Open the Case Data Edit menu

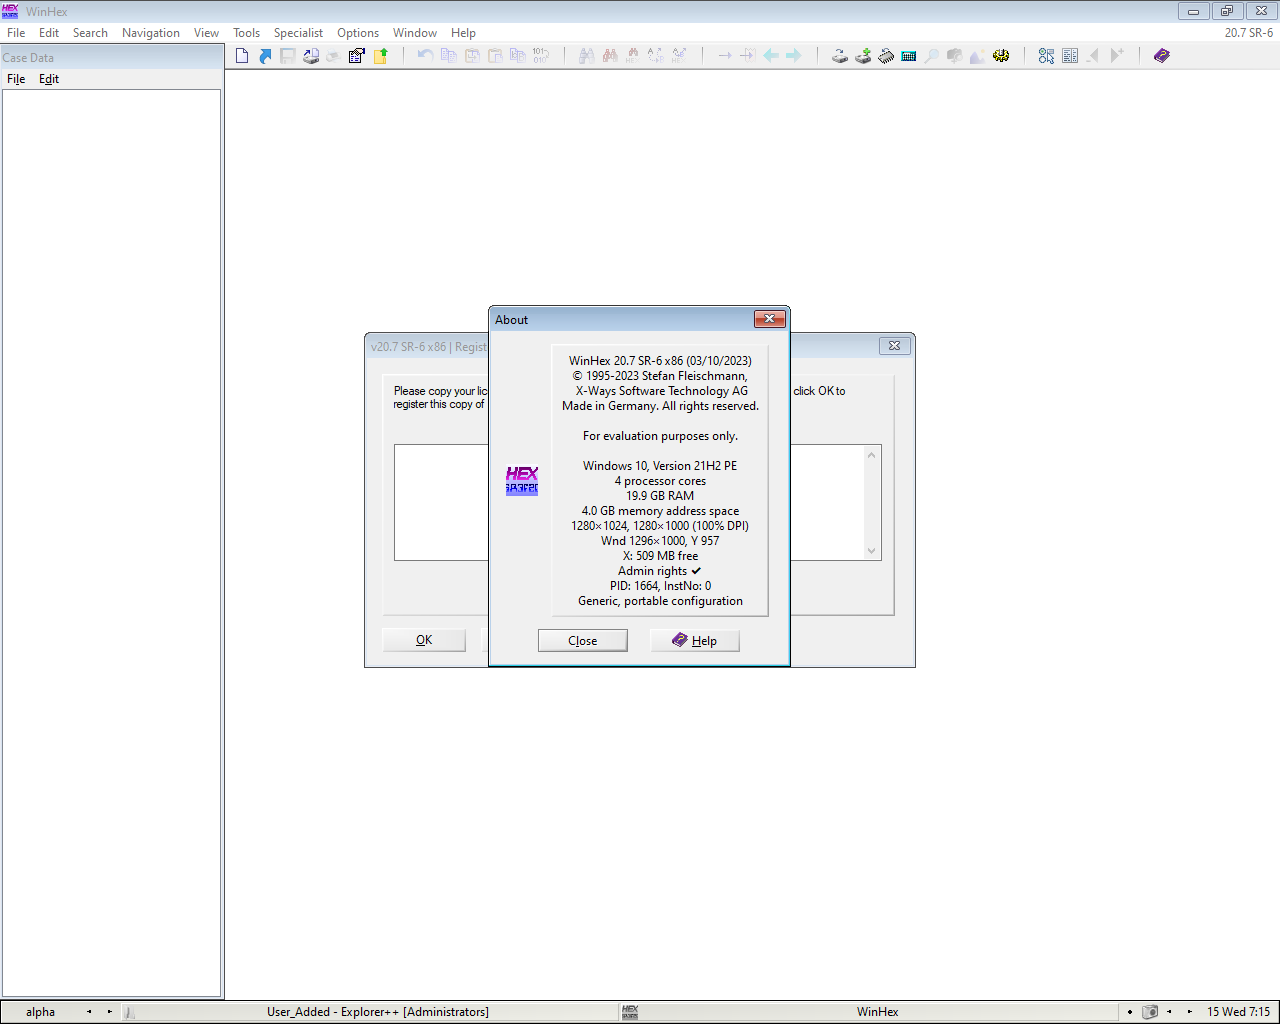click(x=49, y=79)
